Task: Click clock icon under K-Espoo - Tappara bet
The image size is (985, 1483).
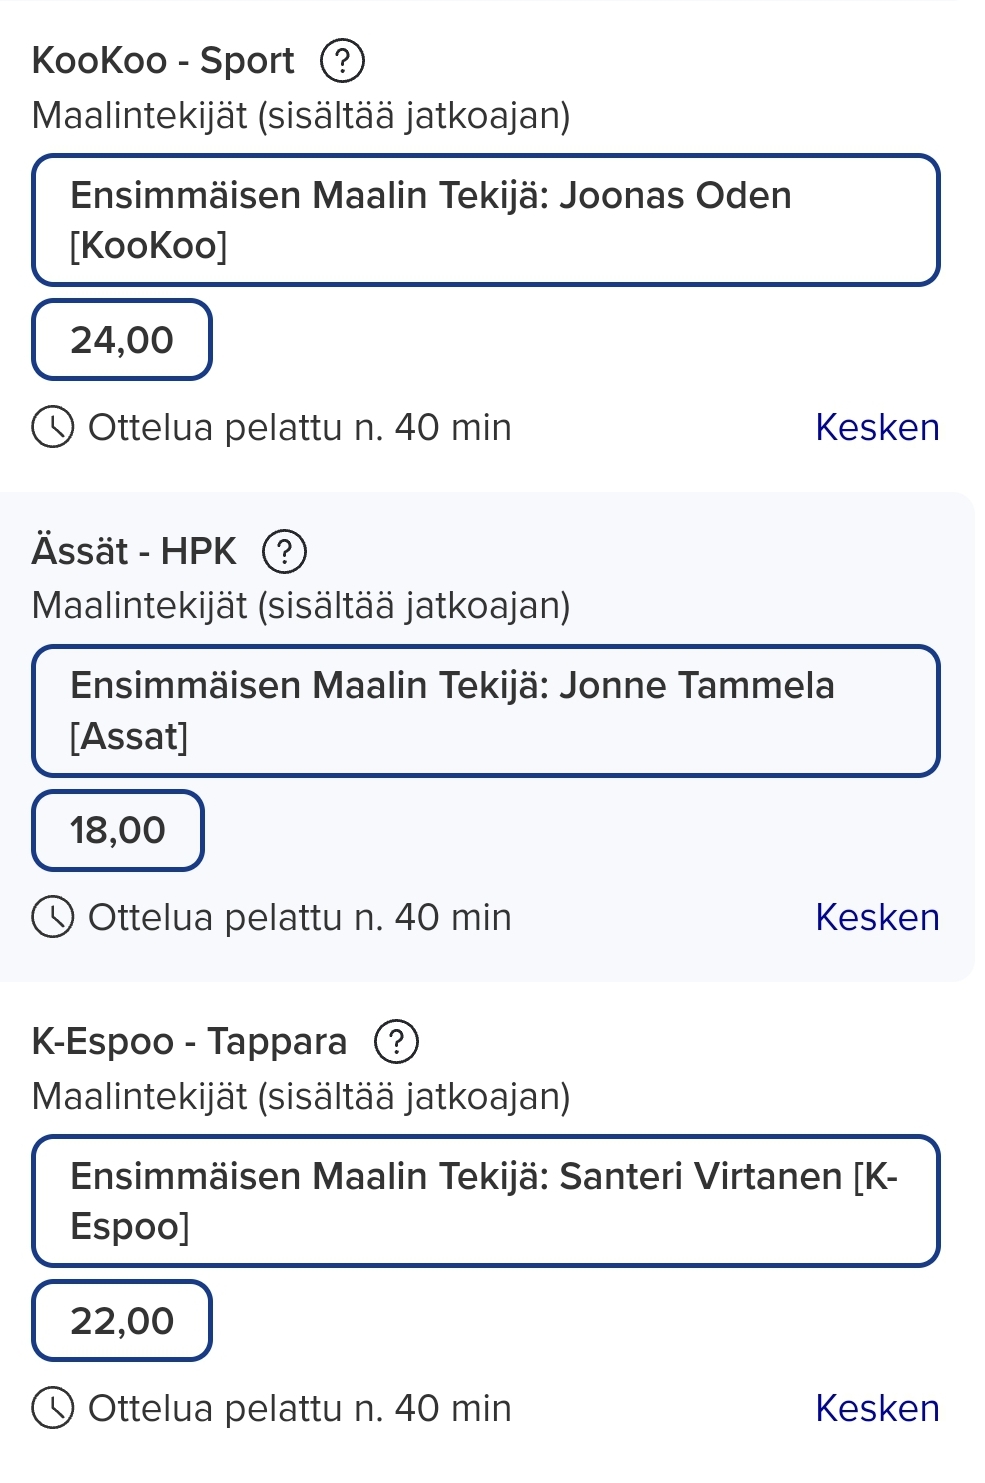Action: (x=53, y=1408)
